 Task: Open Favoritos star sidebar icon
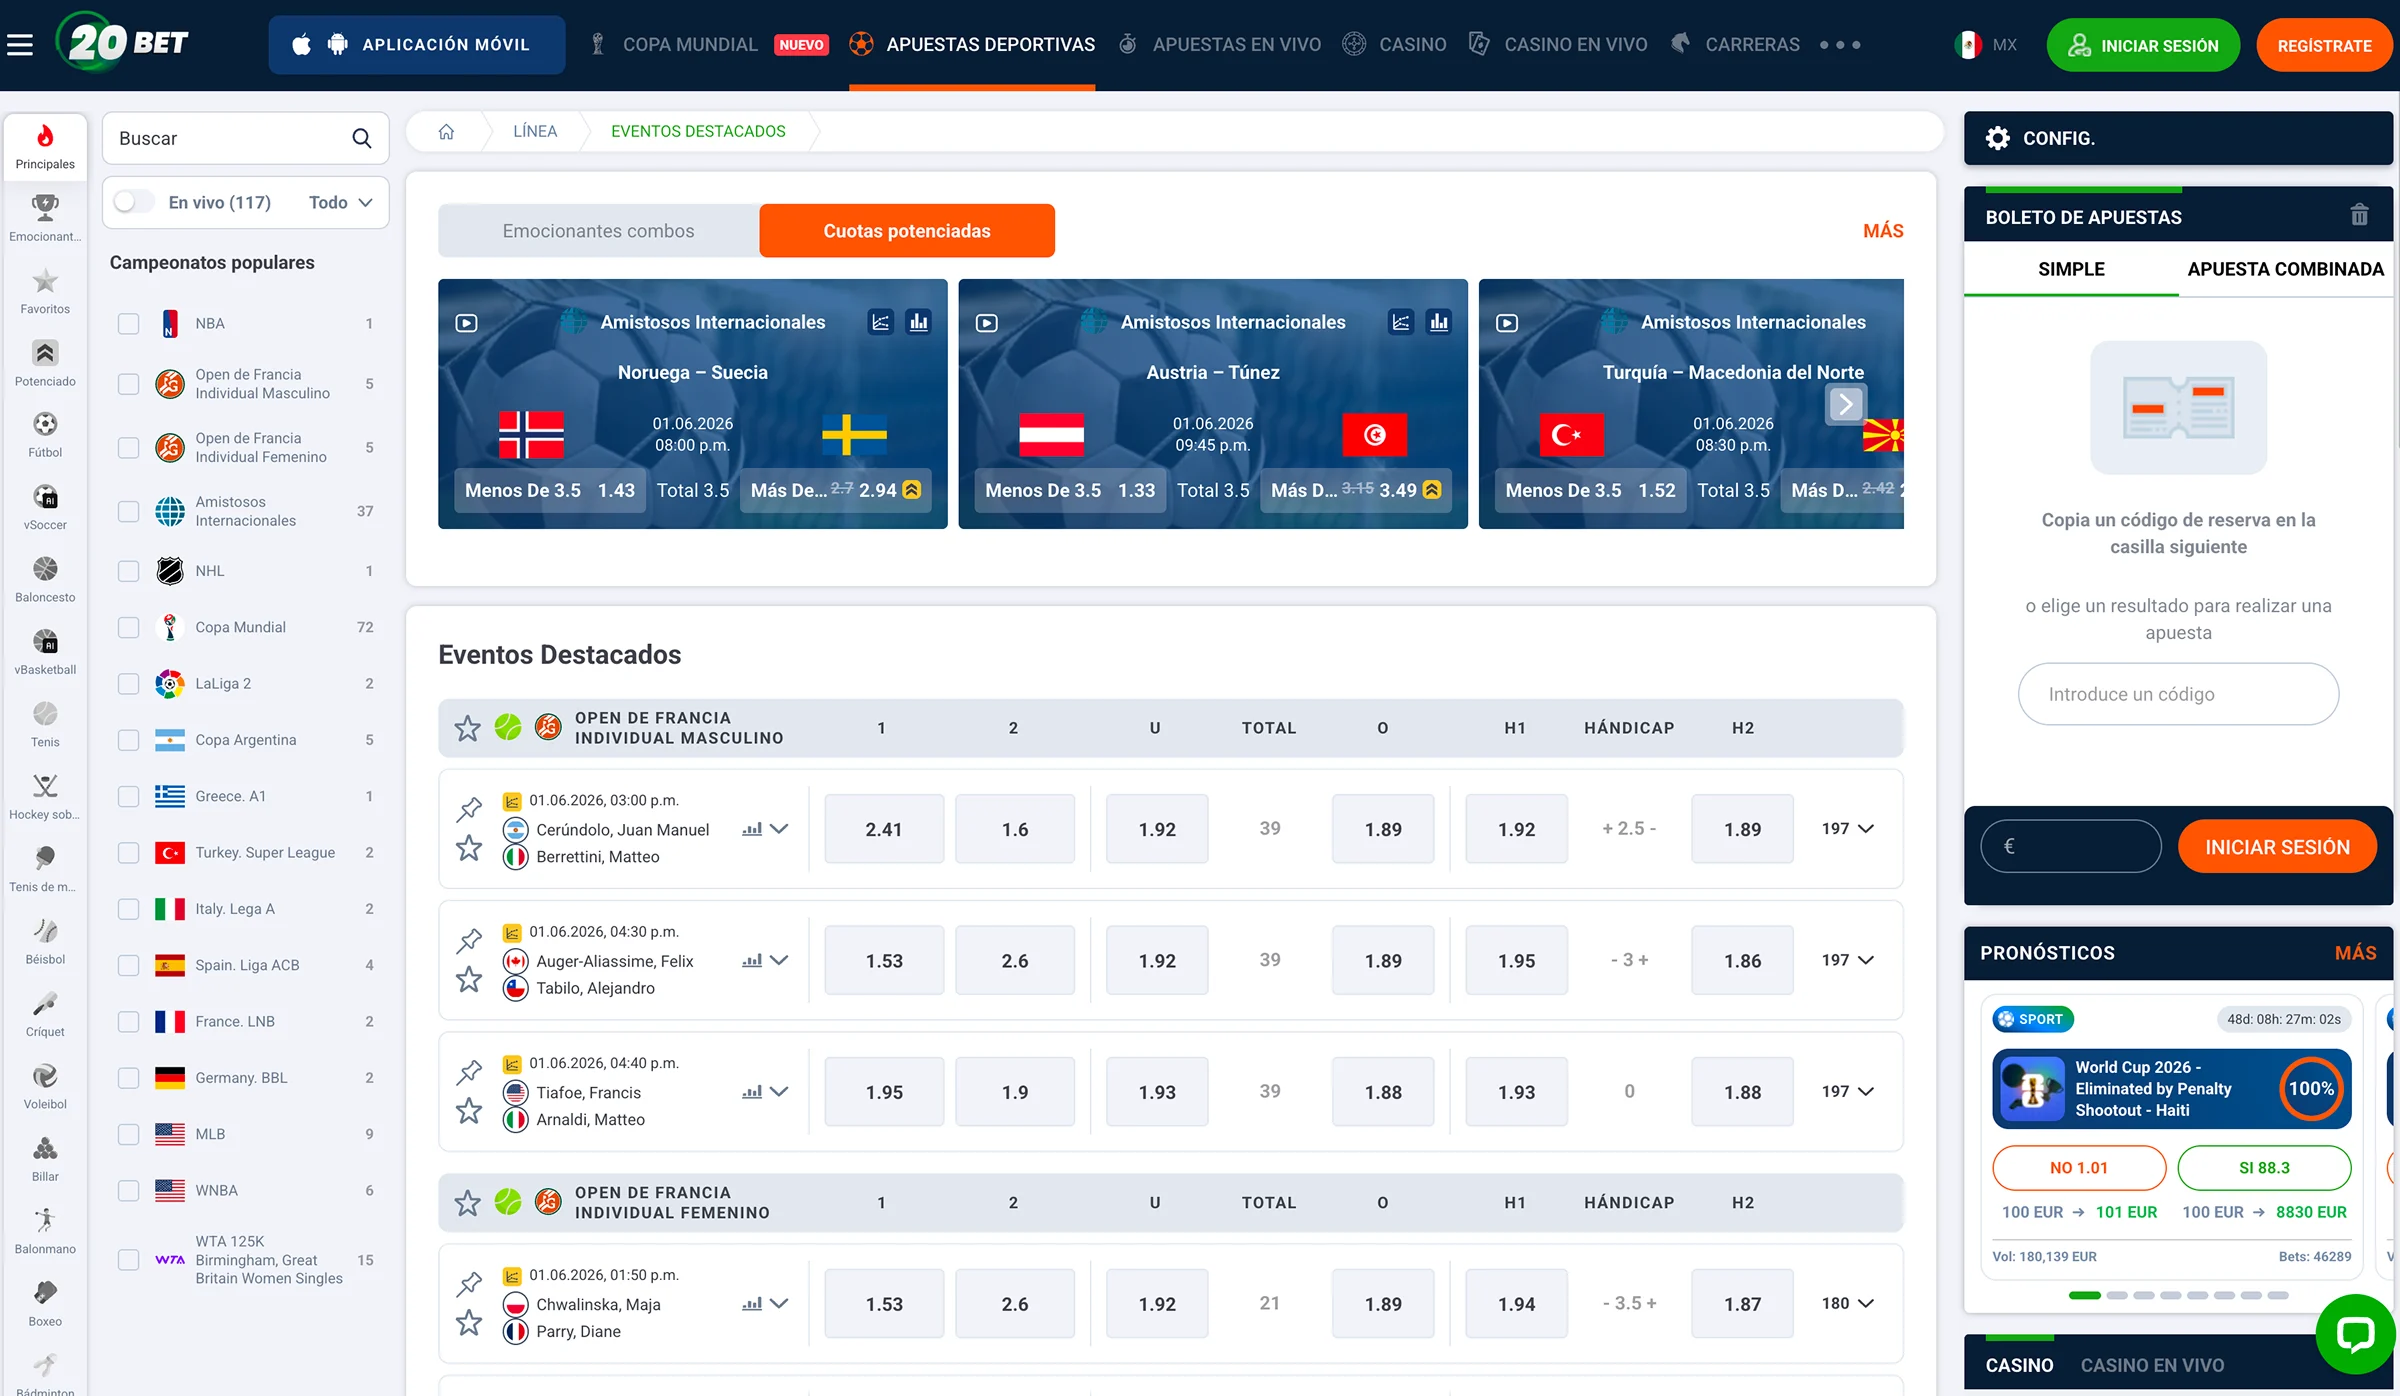[45, 291]
